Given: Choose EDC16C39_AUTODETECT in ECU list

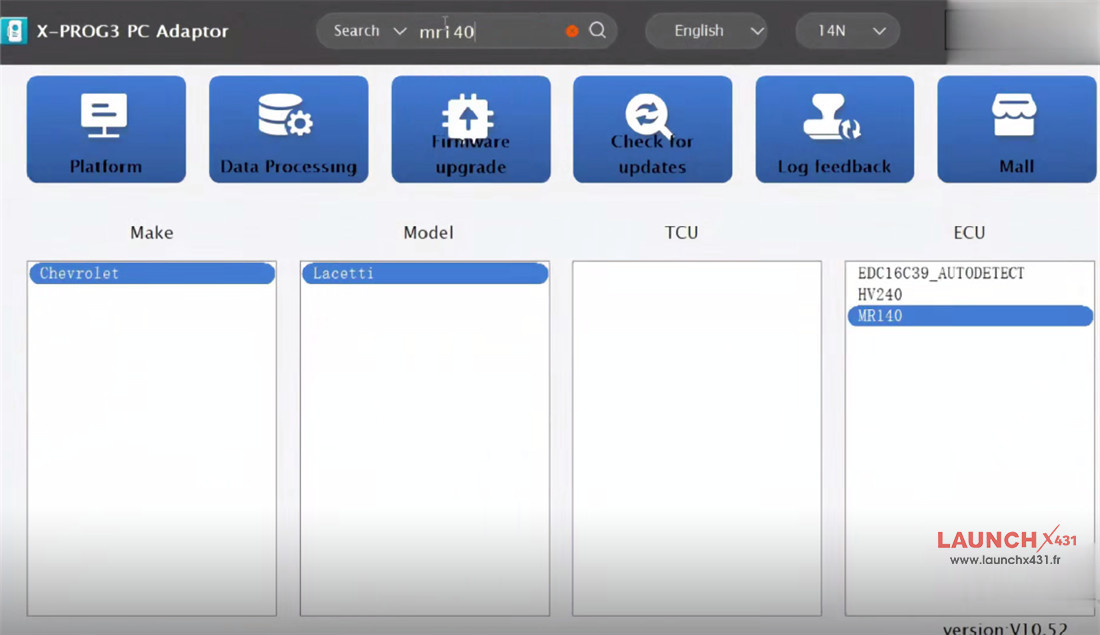Looking at the screenshot, I should [940, 273].
